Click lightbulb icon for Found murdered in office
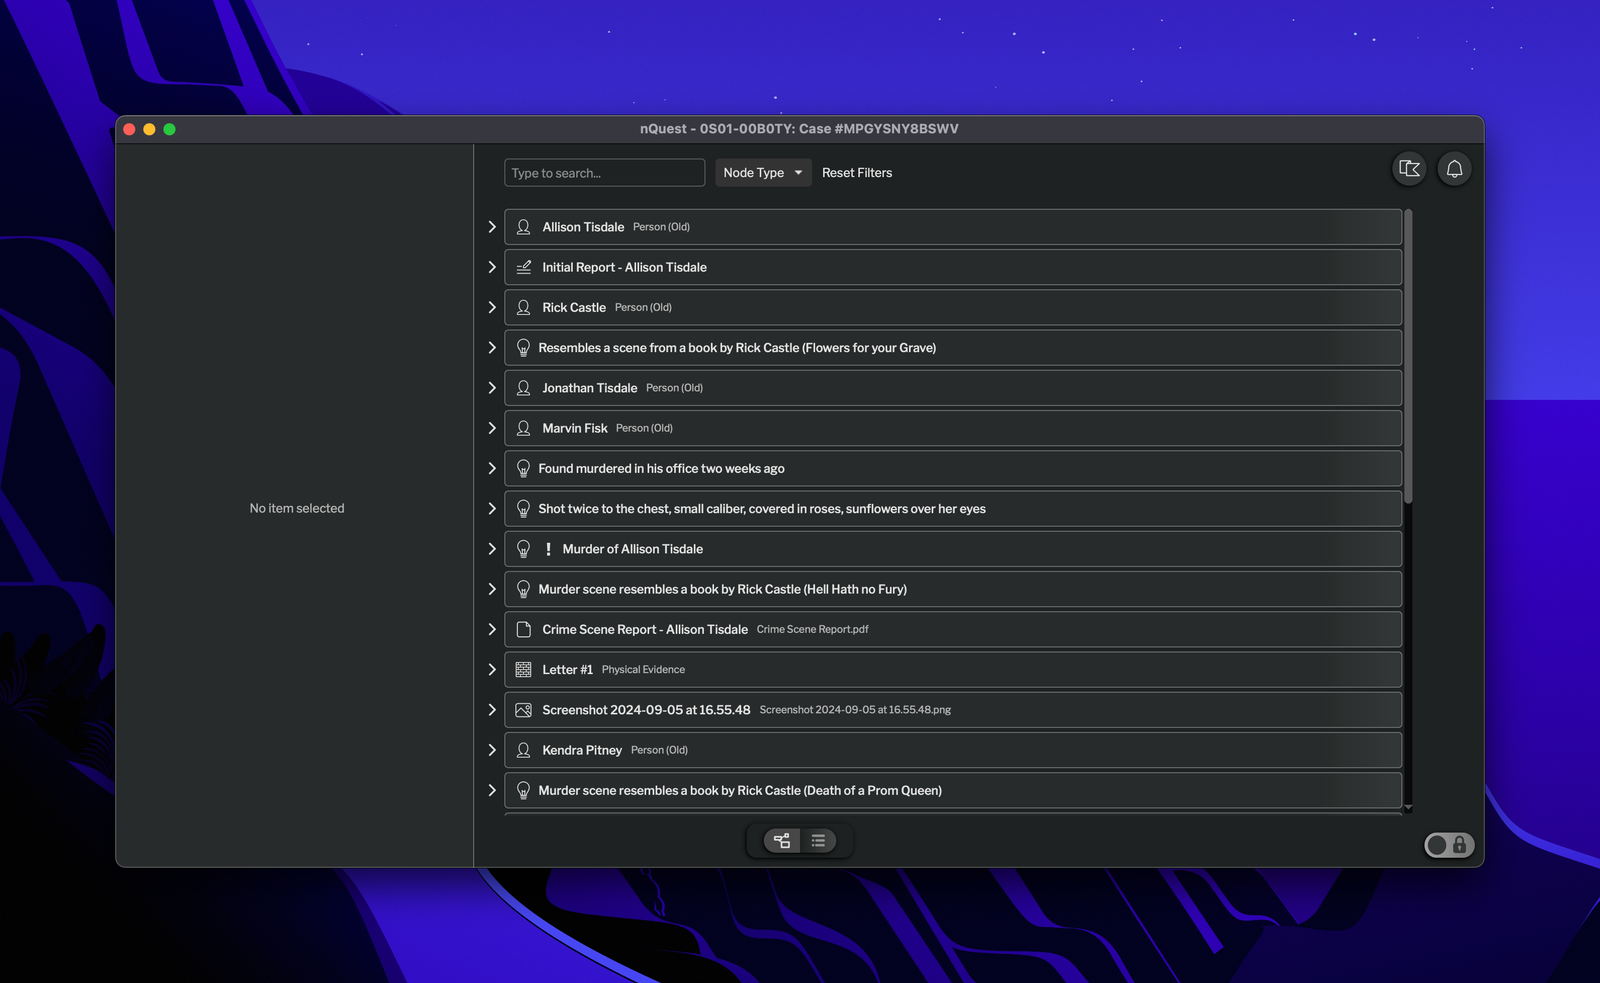Screen dimensions: 1600x983 point(523,468)
